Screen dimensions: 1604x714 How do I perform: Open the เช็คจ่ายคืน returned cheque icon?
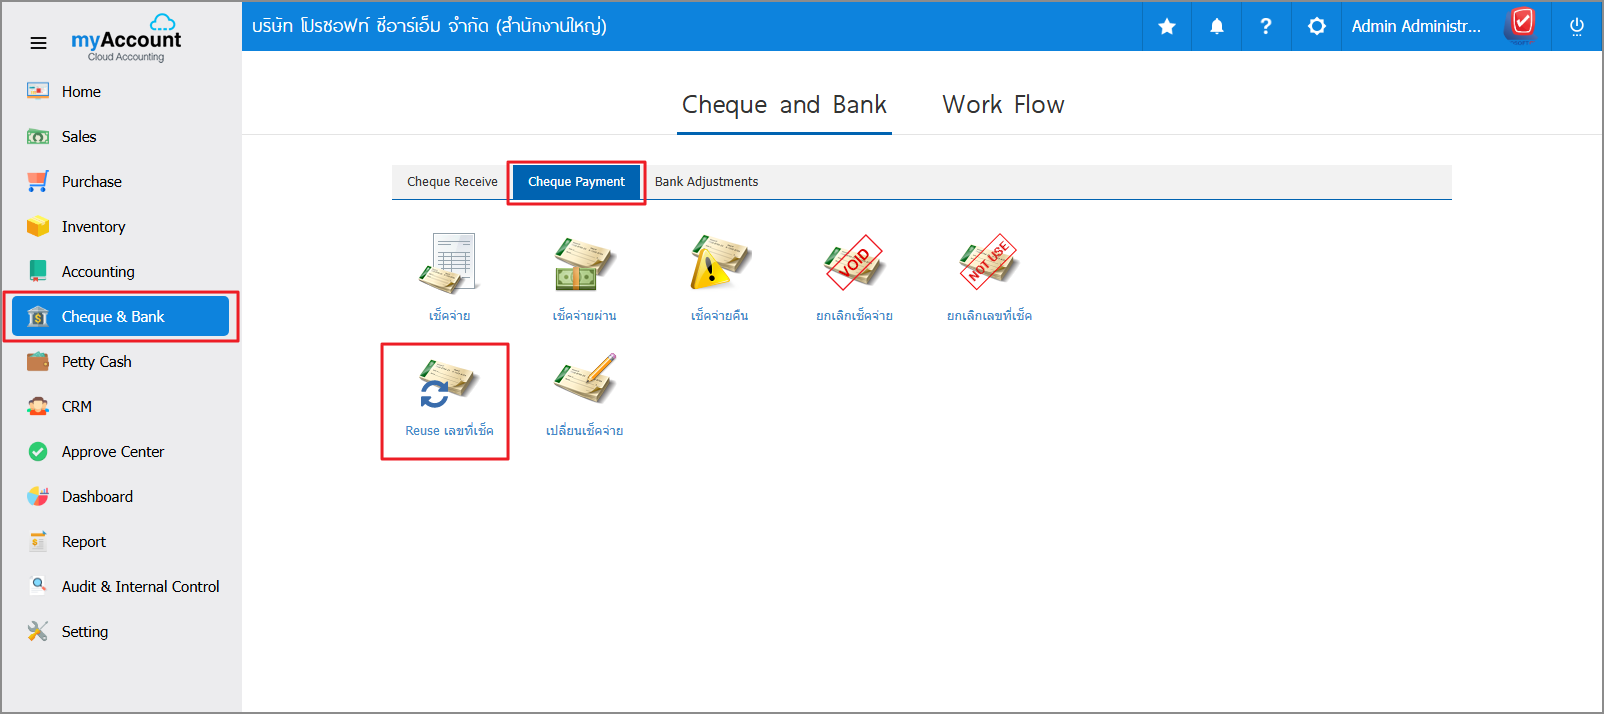point(719,265)
